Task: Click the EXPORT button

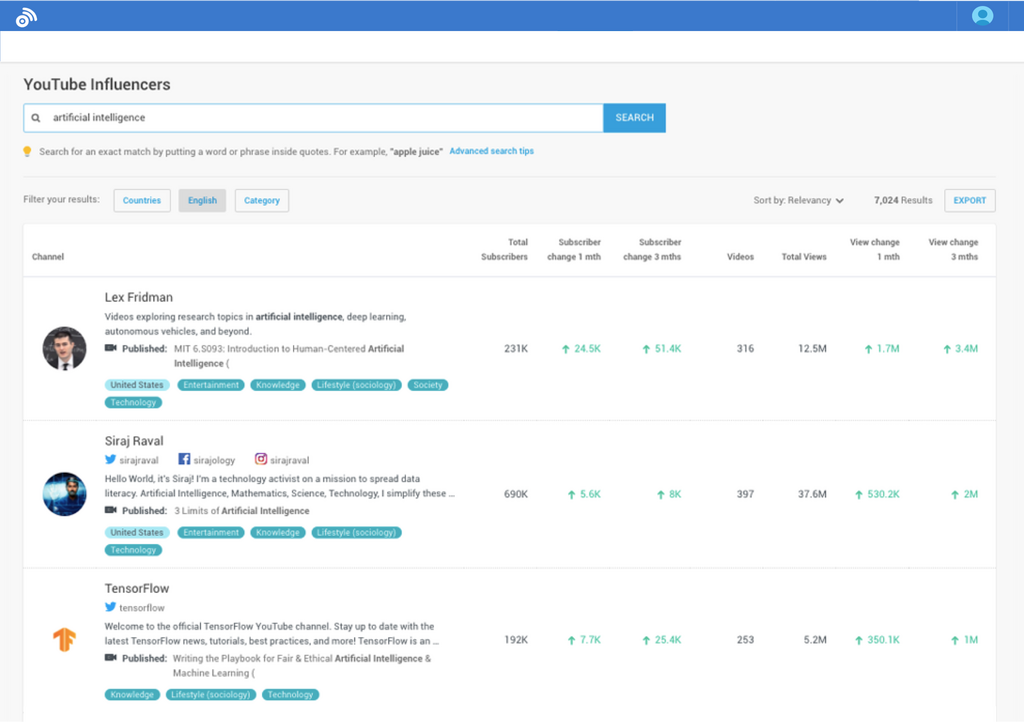Action: pyautogui.click(x=969, y=200)
